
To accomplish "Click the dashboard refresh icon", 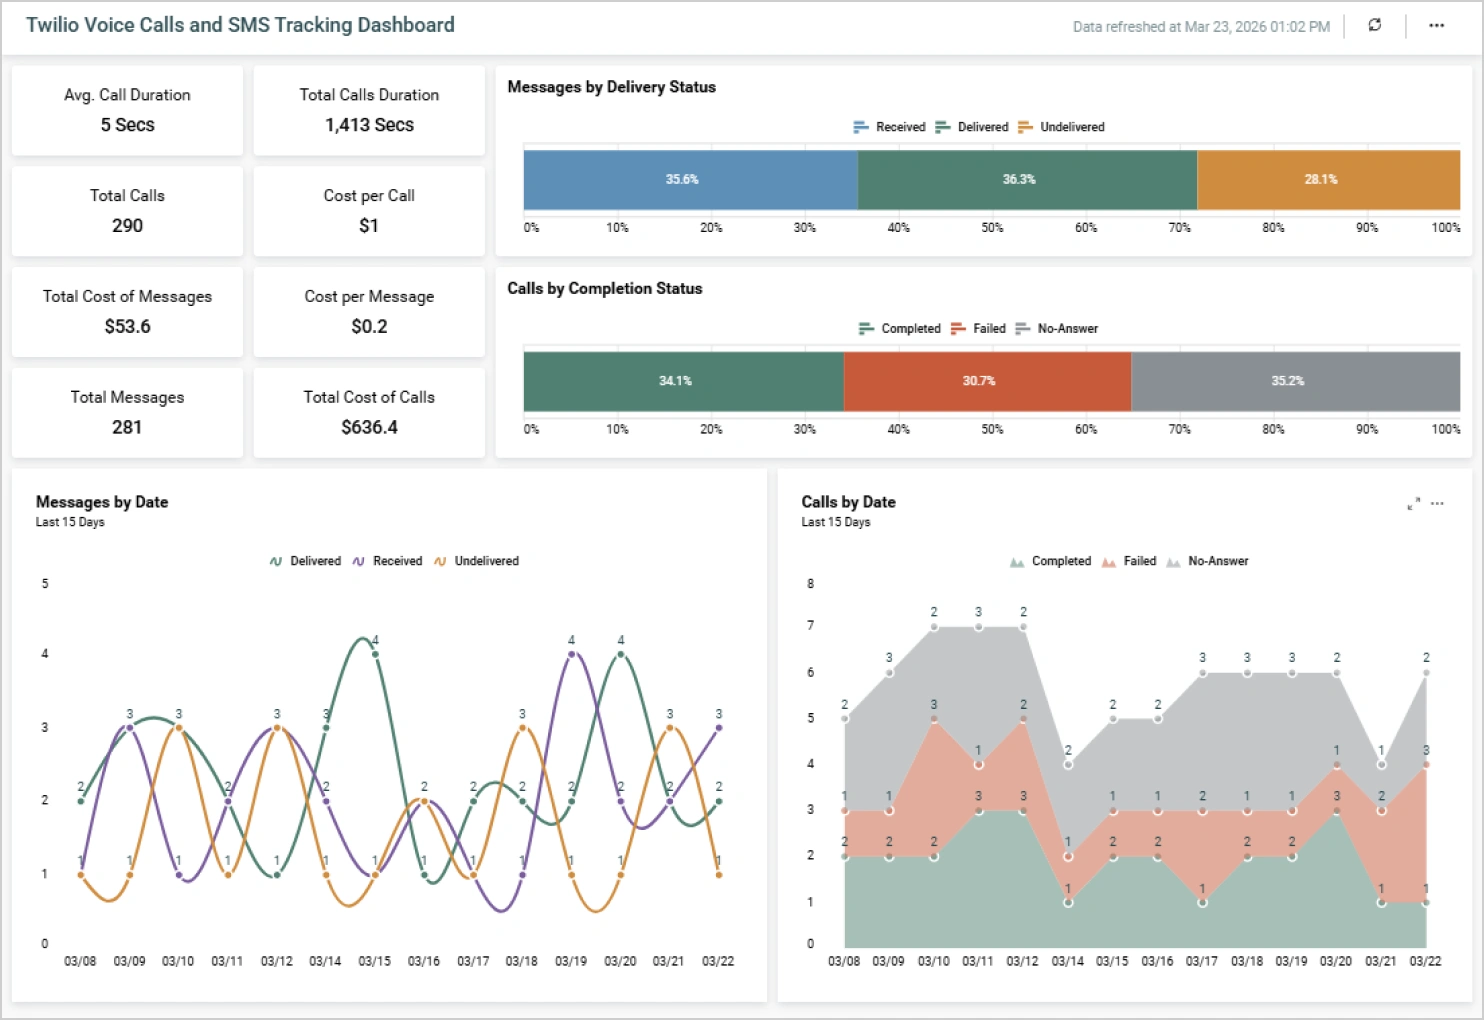I will pos(1375,25).
